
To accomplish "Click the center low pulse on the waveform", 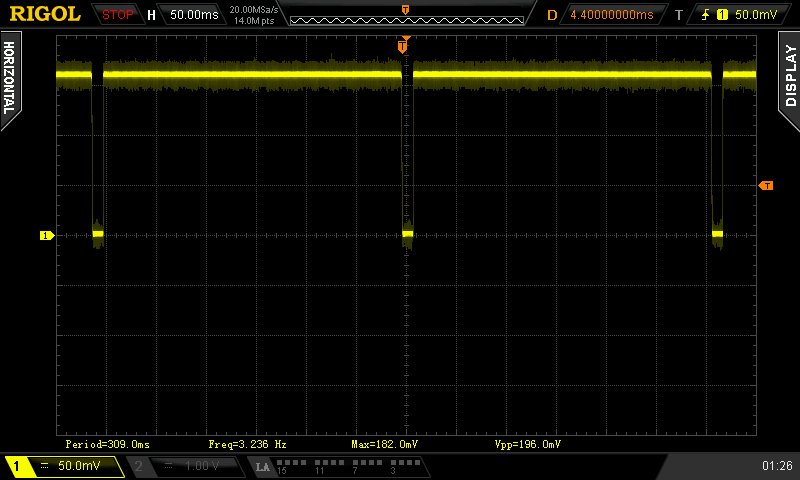I will [x=407, y=234].
